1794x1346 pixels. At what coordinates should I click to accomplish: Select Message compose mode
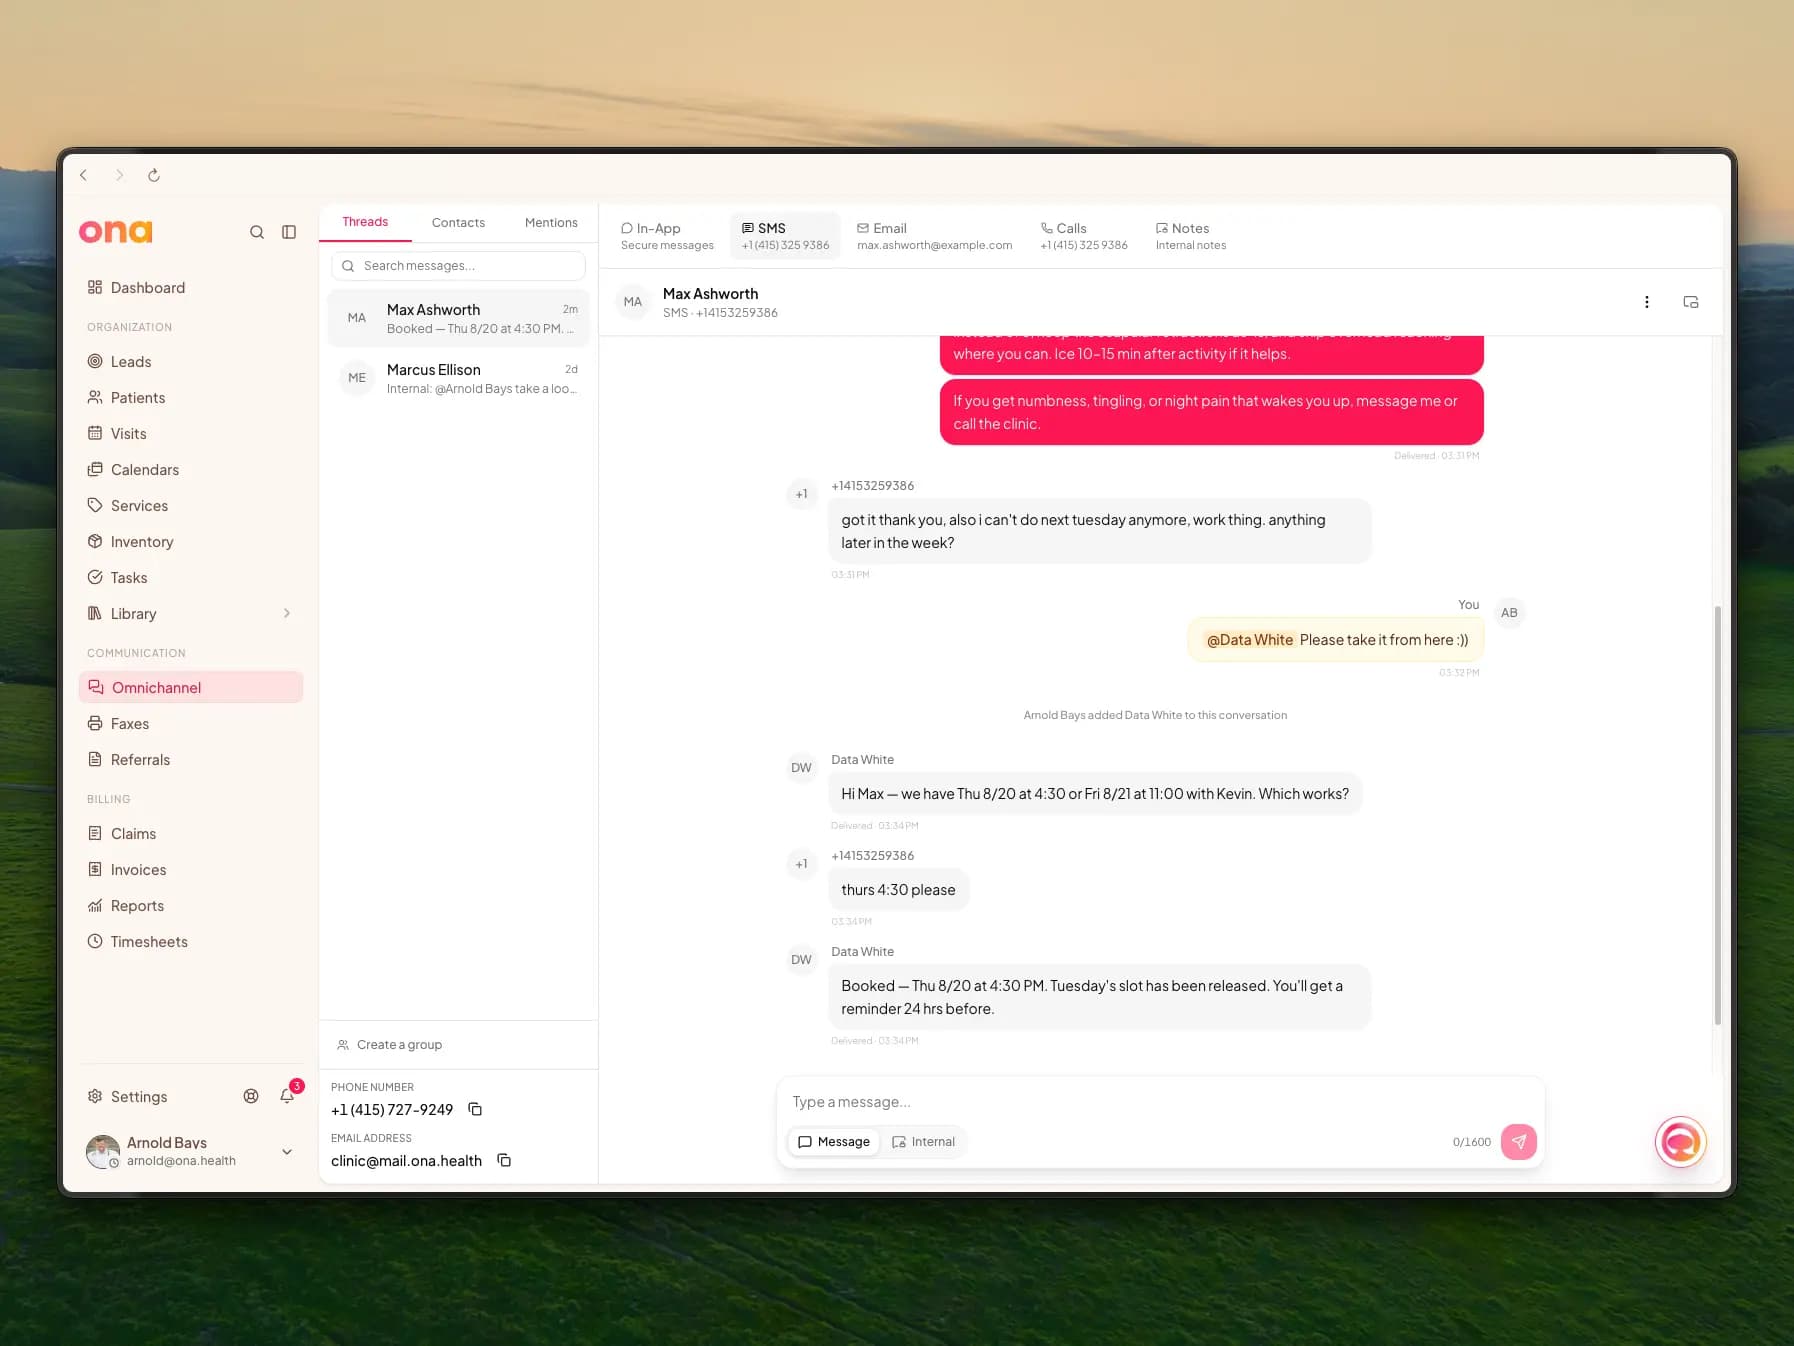tap(834, 1142)
